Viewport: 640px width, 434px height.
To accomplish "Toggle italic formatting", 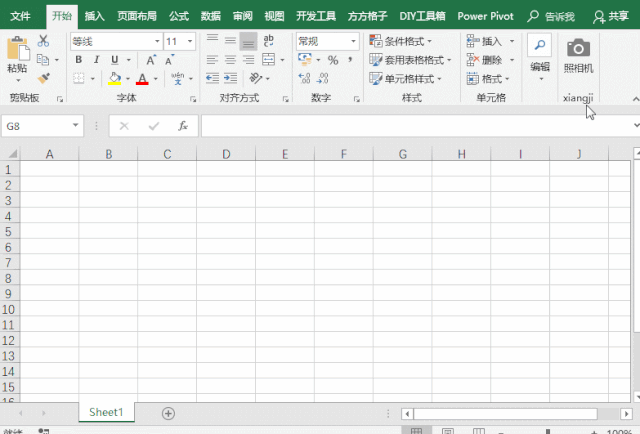I will pyautogui.click(x=96, y=60).
